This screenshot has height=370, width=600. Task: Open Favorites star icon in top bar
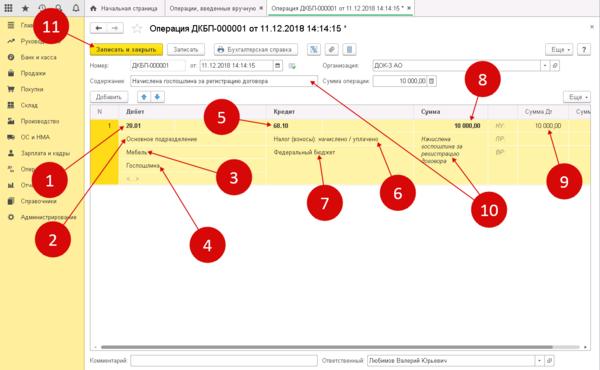(25, 8)
